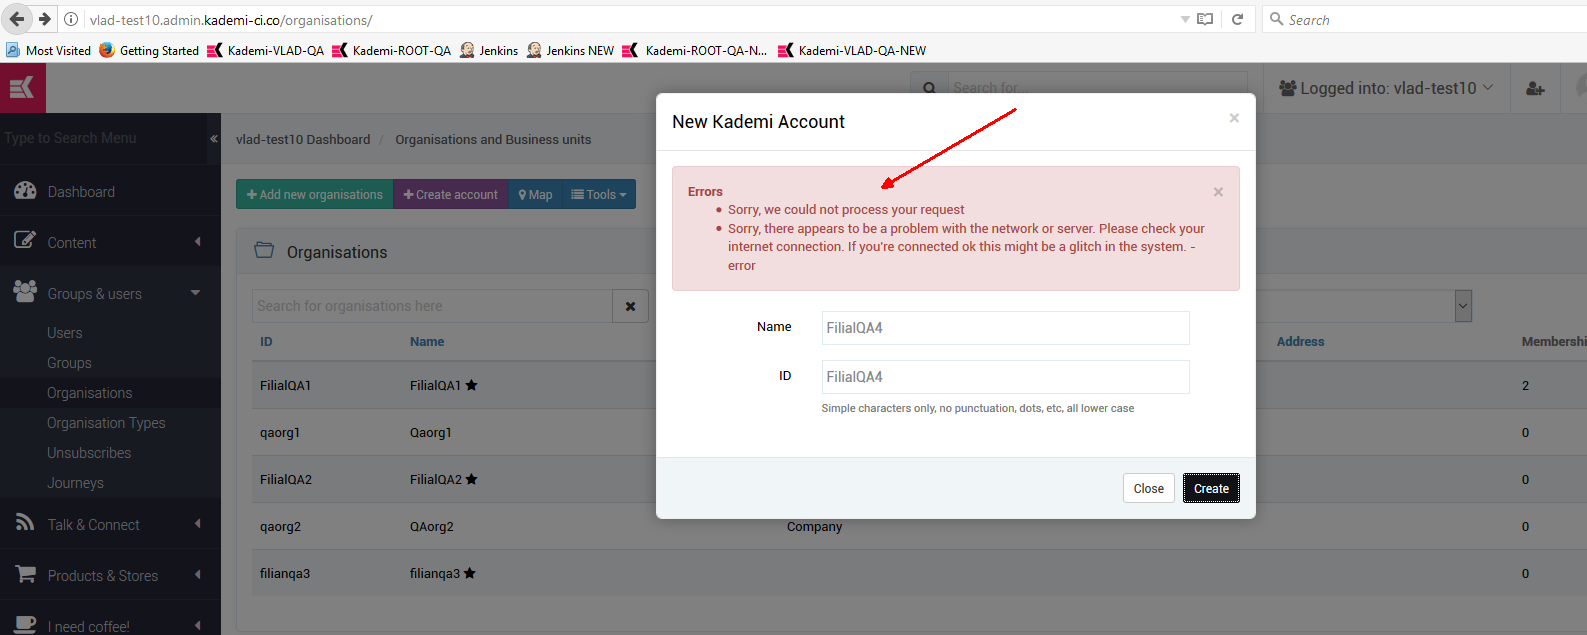
Task: Open Journeys in the sidebar
Action: click(x=75, y=483)
